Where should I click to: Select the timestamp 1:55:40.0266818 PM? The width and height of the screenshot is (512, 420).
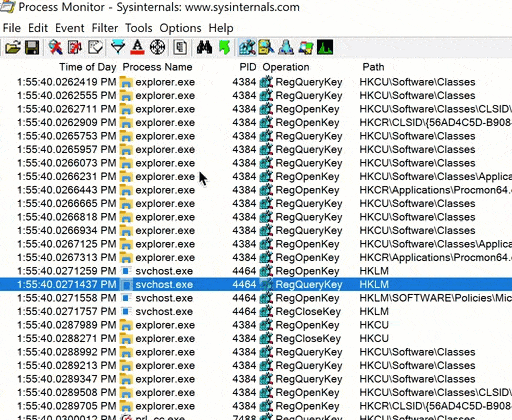coord(67,217)
